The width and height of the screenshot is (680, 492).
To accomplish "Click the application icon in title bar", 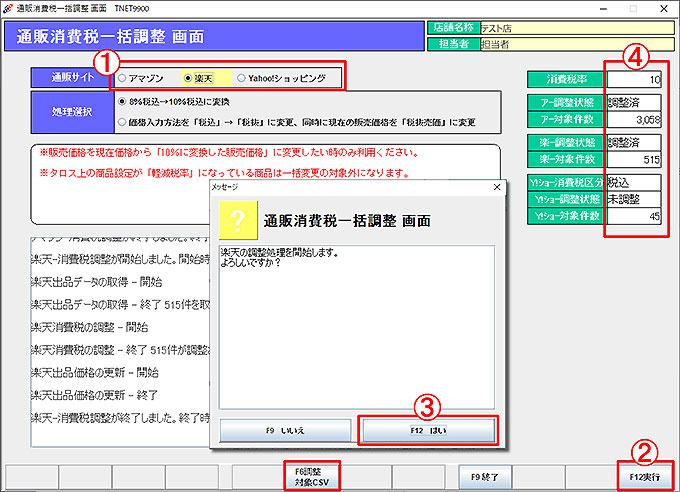I will [x=7, y=8].
